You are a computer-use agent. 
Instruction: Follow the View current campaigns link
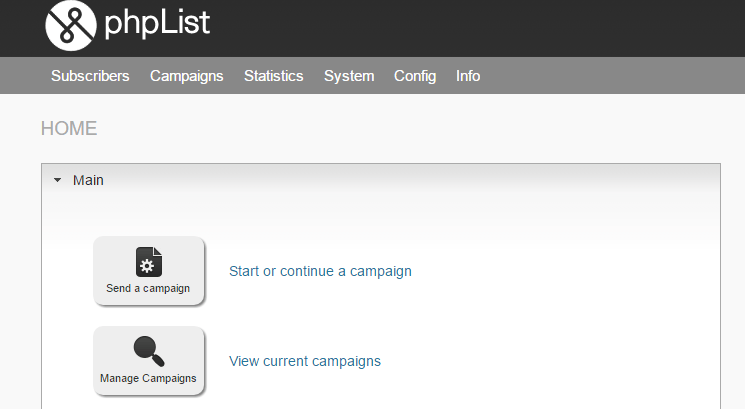coord(305,361)
